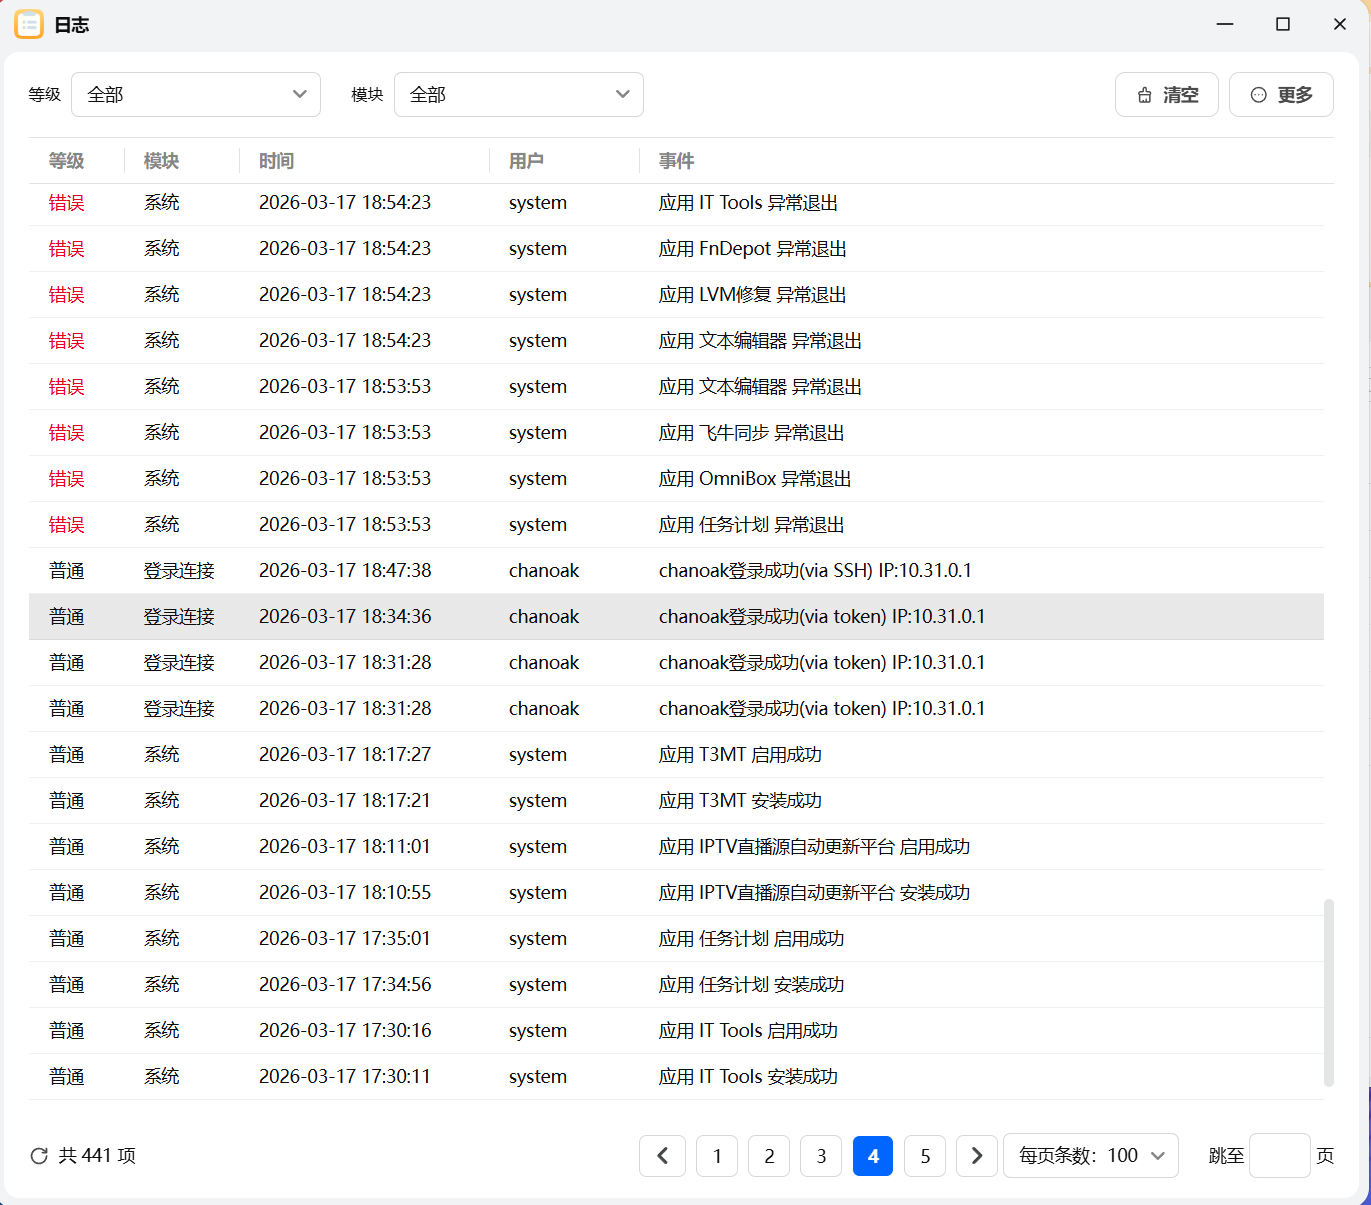Select row '应用 OmniBox 异常退出'

pos(676,479)
